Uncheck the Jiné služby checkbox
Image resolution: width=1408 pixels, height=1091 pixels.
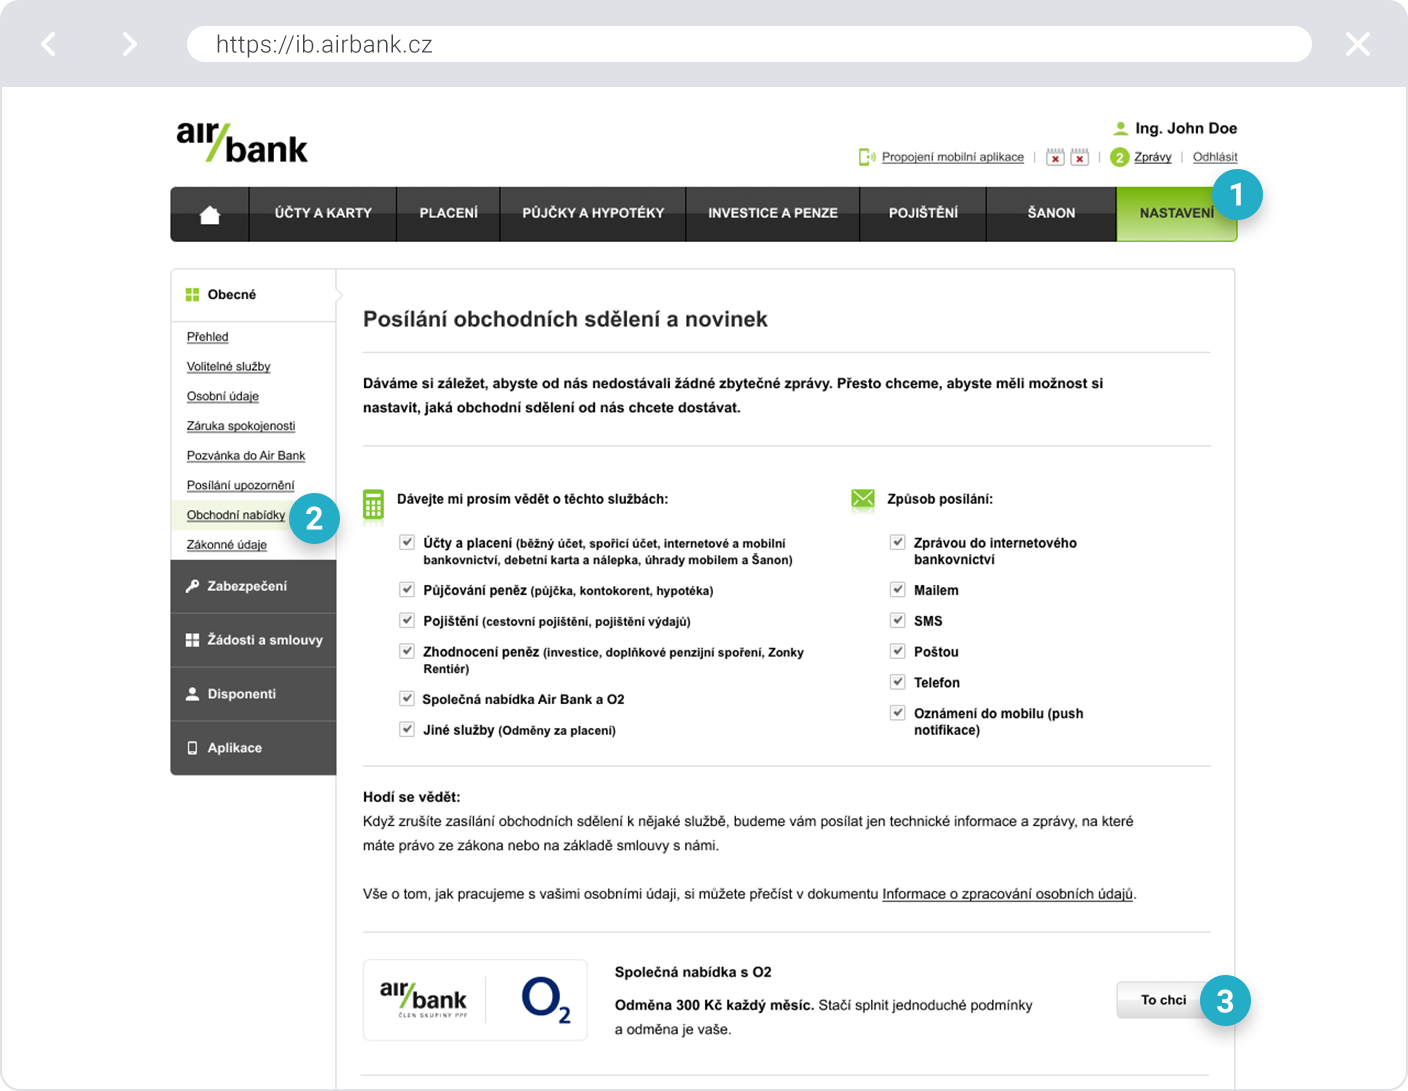407,729
